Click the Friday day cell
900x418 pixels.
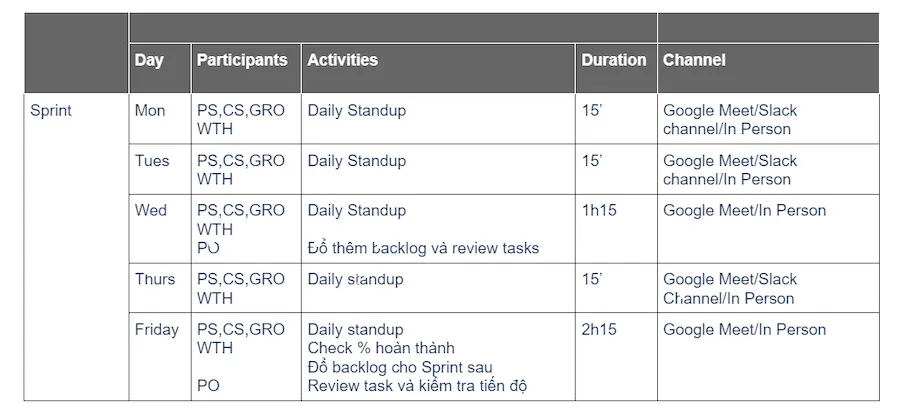(x=160, y=357)
